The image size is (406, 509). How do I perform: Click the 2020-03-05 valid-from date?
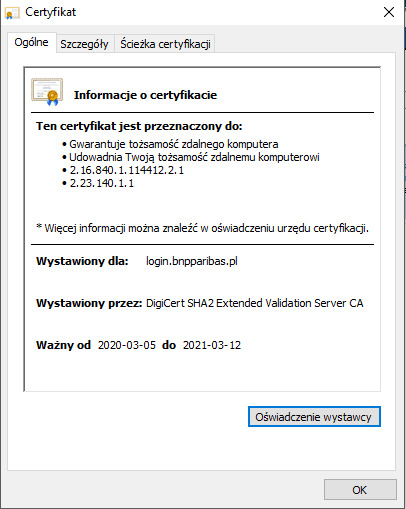click(127, 345)
